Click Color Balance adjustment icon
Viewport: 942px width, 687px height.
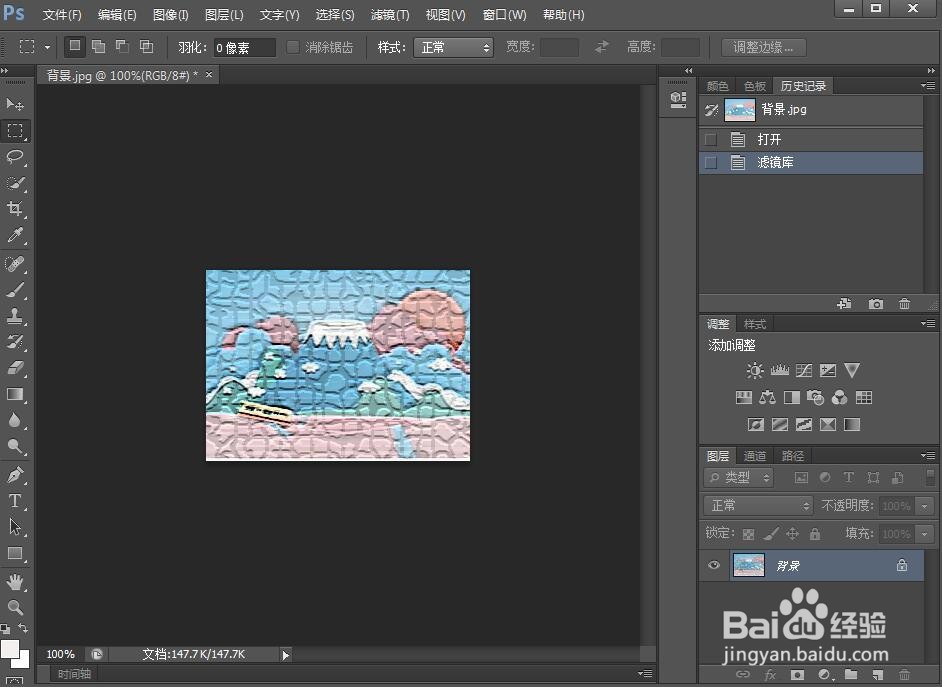click(x=767, y=398)
